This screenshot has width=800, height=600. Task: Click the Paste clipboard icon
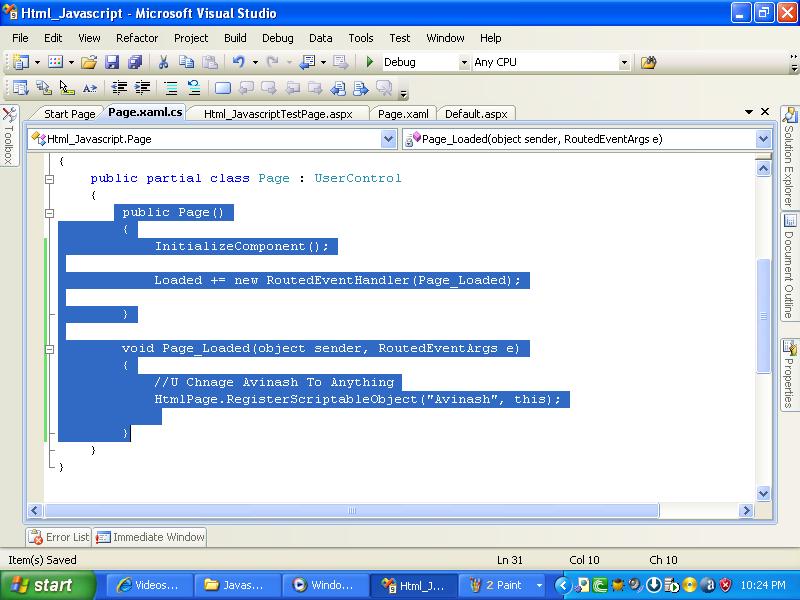[x=210, y=62]
